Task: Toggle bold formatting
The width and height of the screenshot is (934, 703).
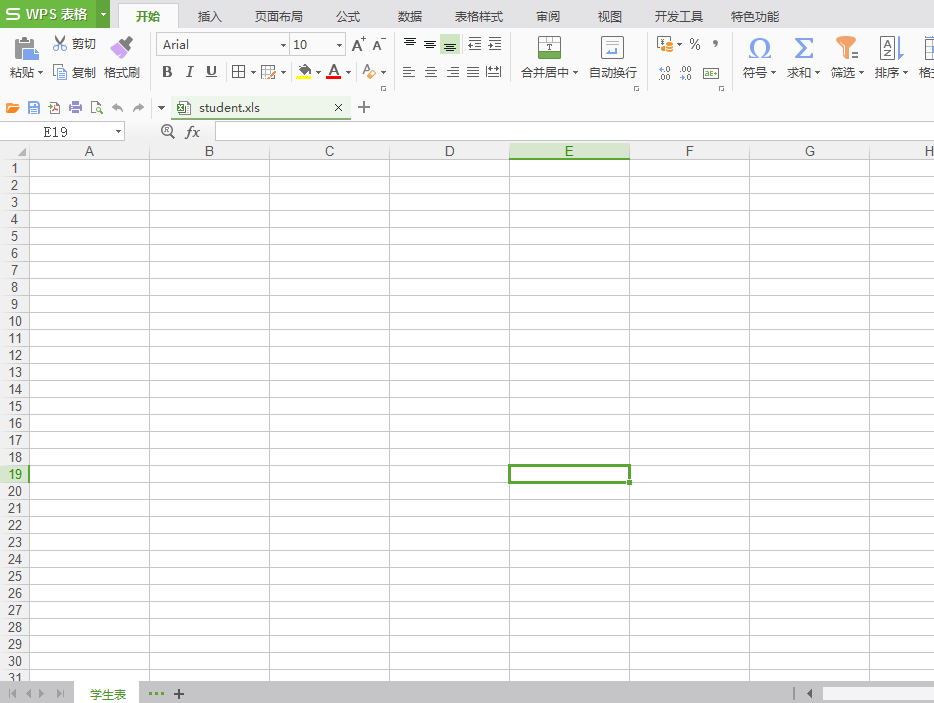Action: (x=167, y=72)
